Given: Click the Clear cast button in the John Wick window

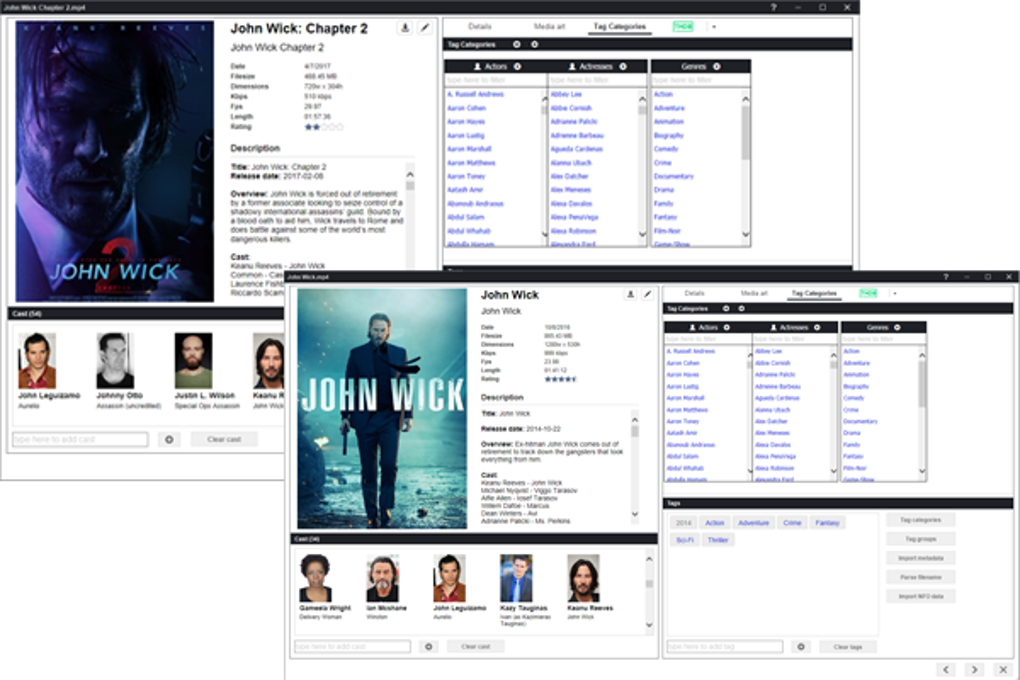Looking at the screenshot, I should 476,646.
